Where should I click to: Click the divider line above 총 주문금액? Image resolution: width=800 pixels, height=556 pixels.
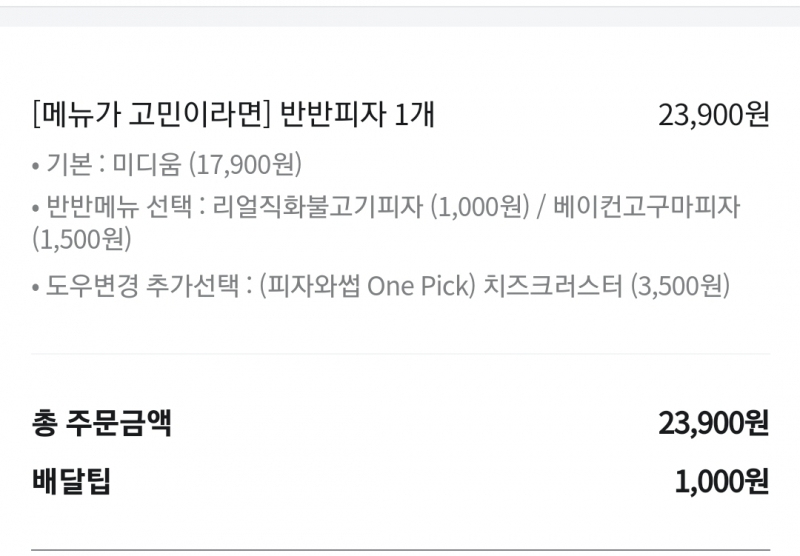(400, 353)
